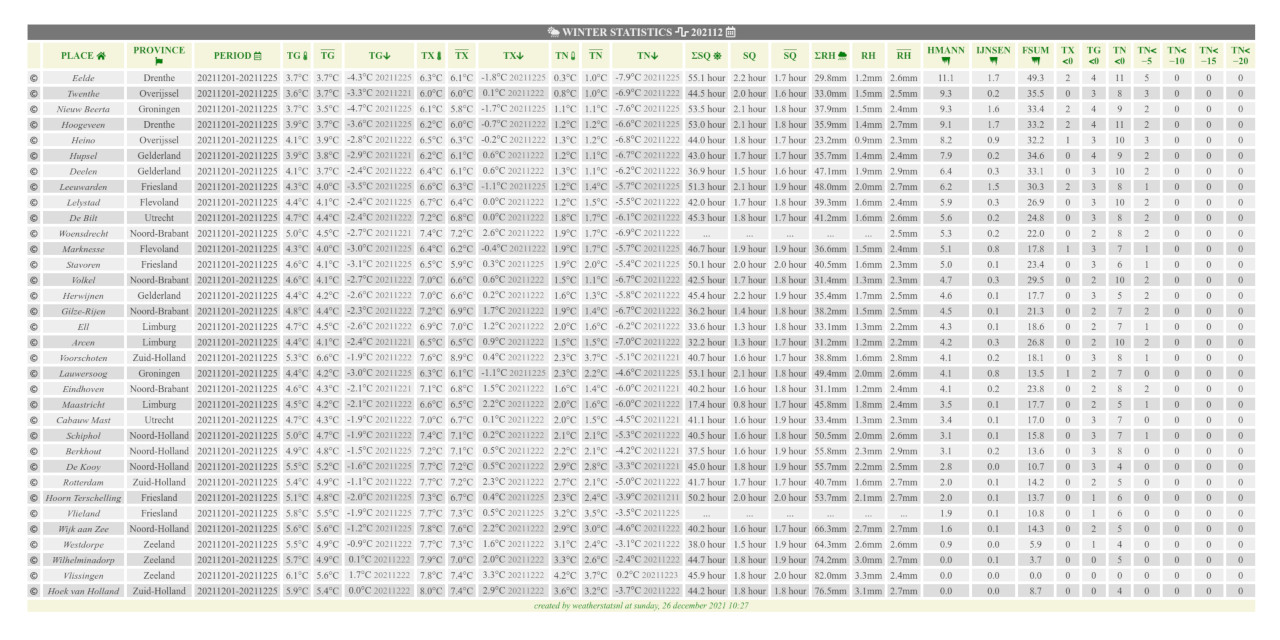
Task: Click the icon below the FSUM header
Action: tap(1035, 62)
